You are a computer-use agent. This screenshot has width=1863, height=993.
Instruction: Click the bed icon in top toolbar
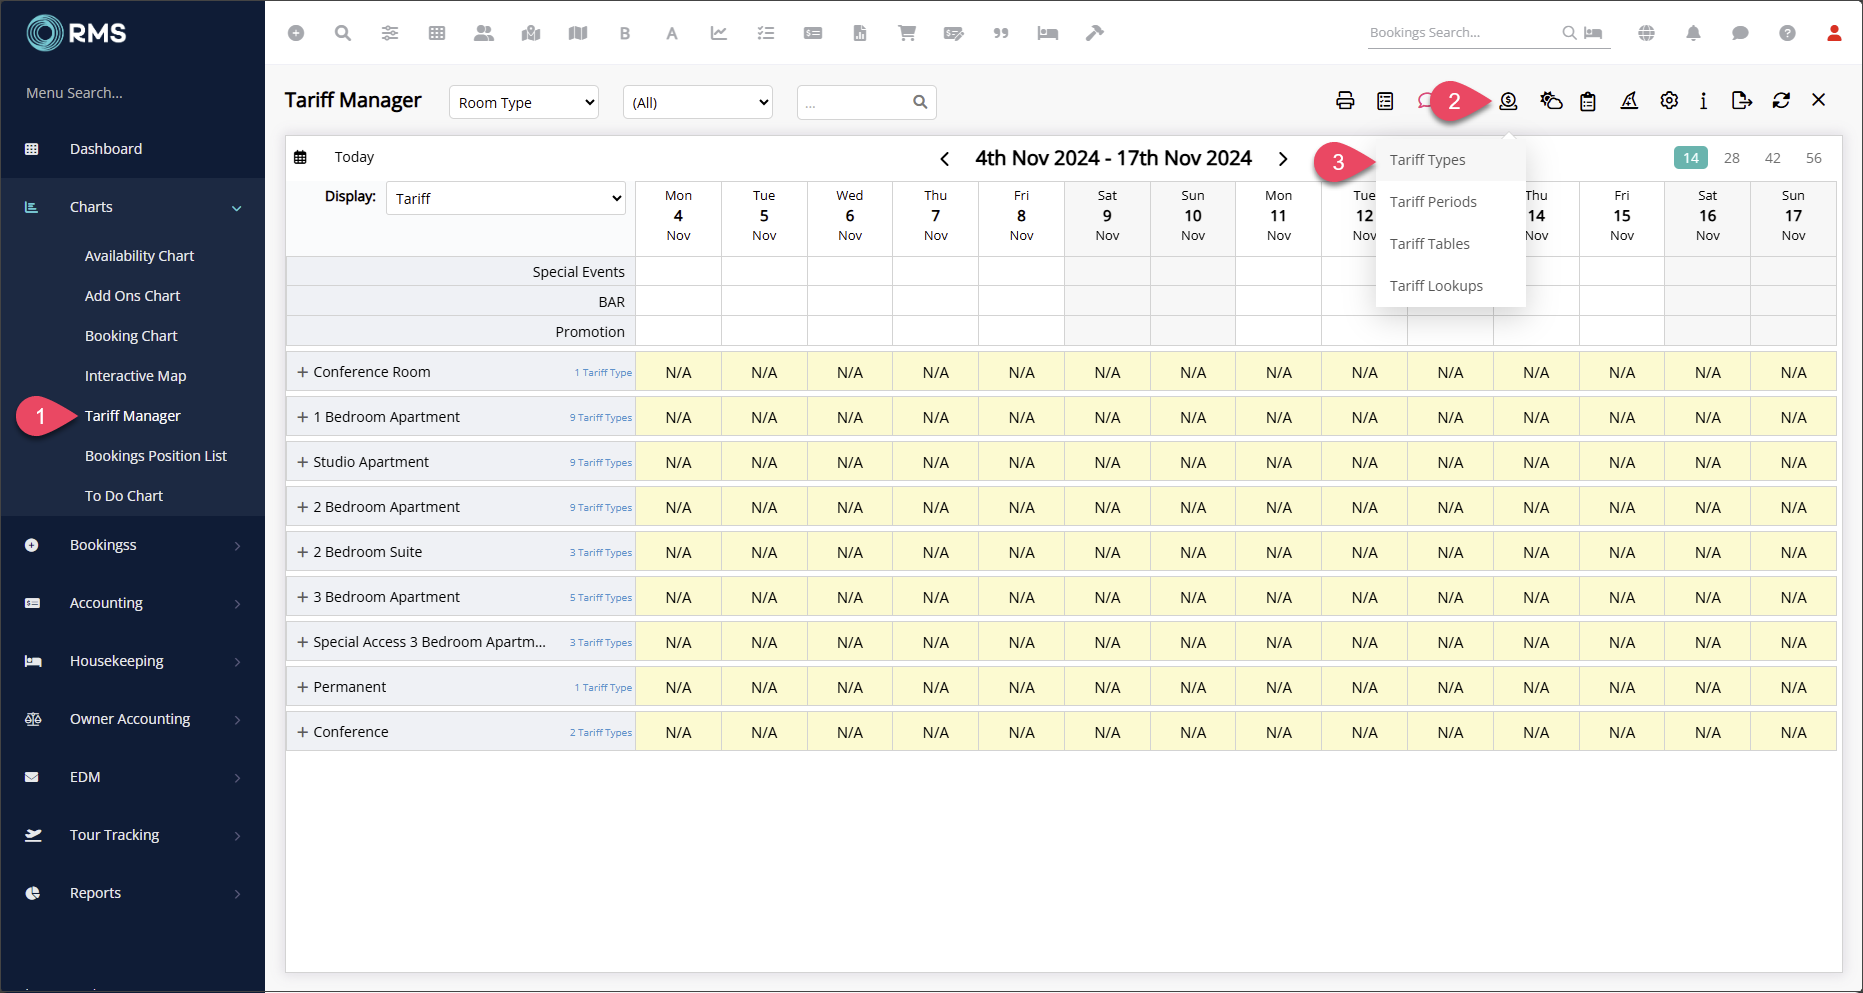point(1048,33)
